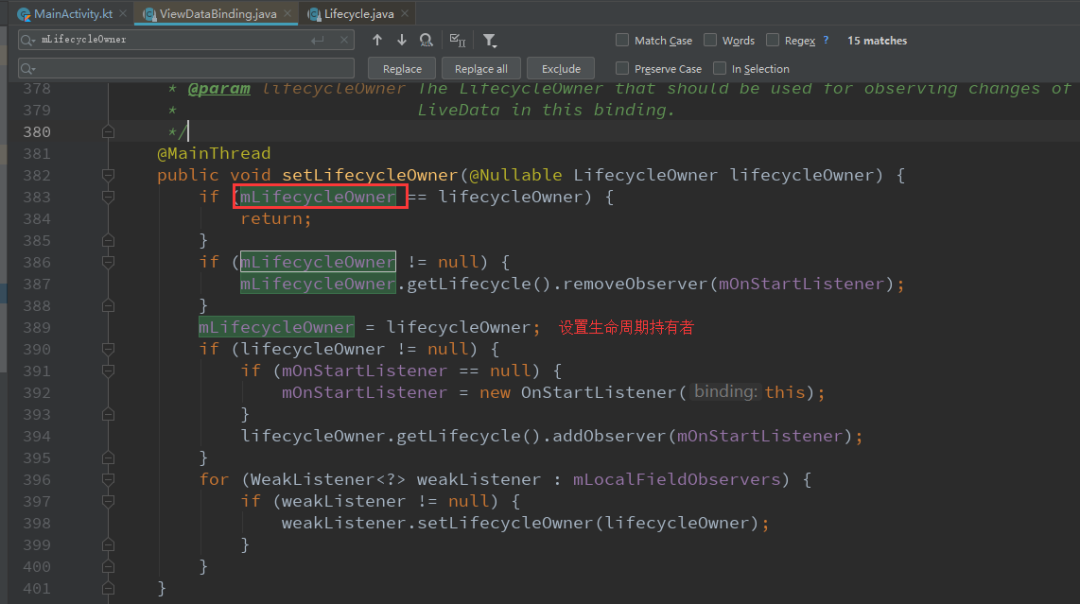The image size is (1080, 604).
Task: Collapse the comment fold at line 380
Action: pos(108,132)
